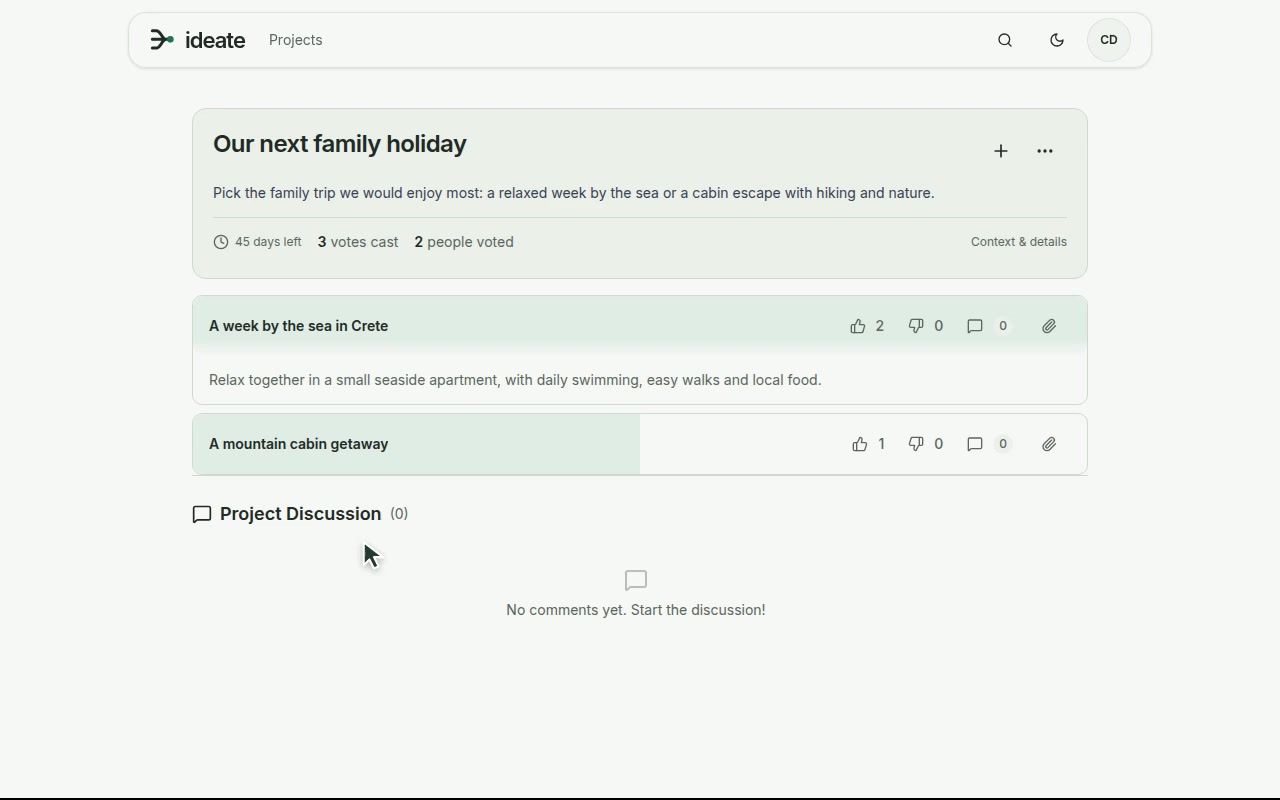Image resolution: width=1280 pixels, height=800 pixels.
Task: Open the CD user avatar menu
Action: [1109, 40]
